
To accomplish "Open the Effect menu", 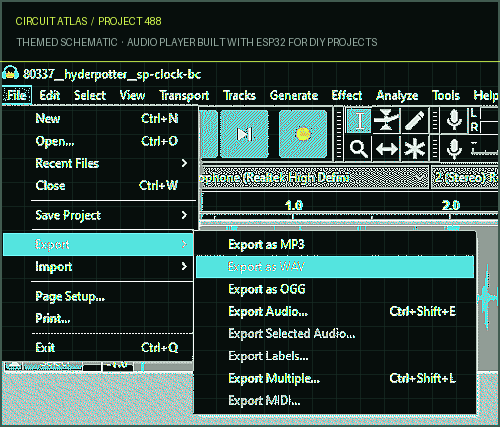I will click(x=347, y=96).
